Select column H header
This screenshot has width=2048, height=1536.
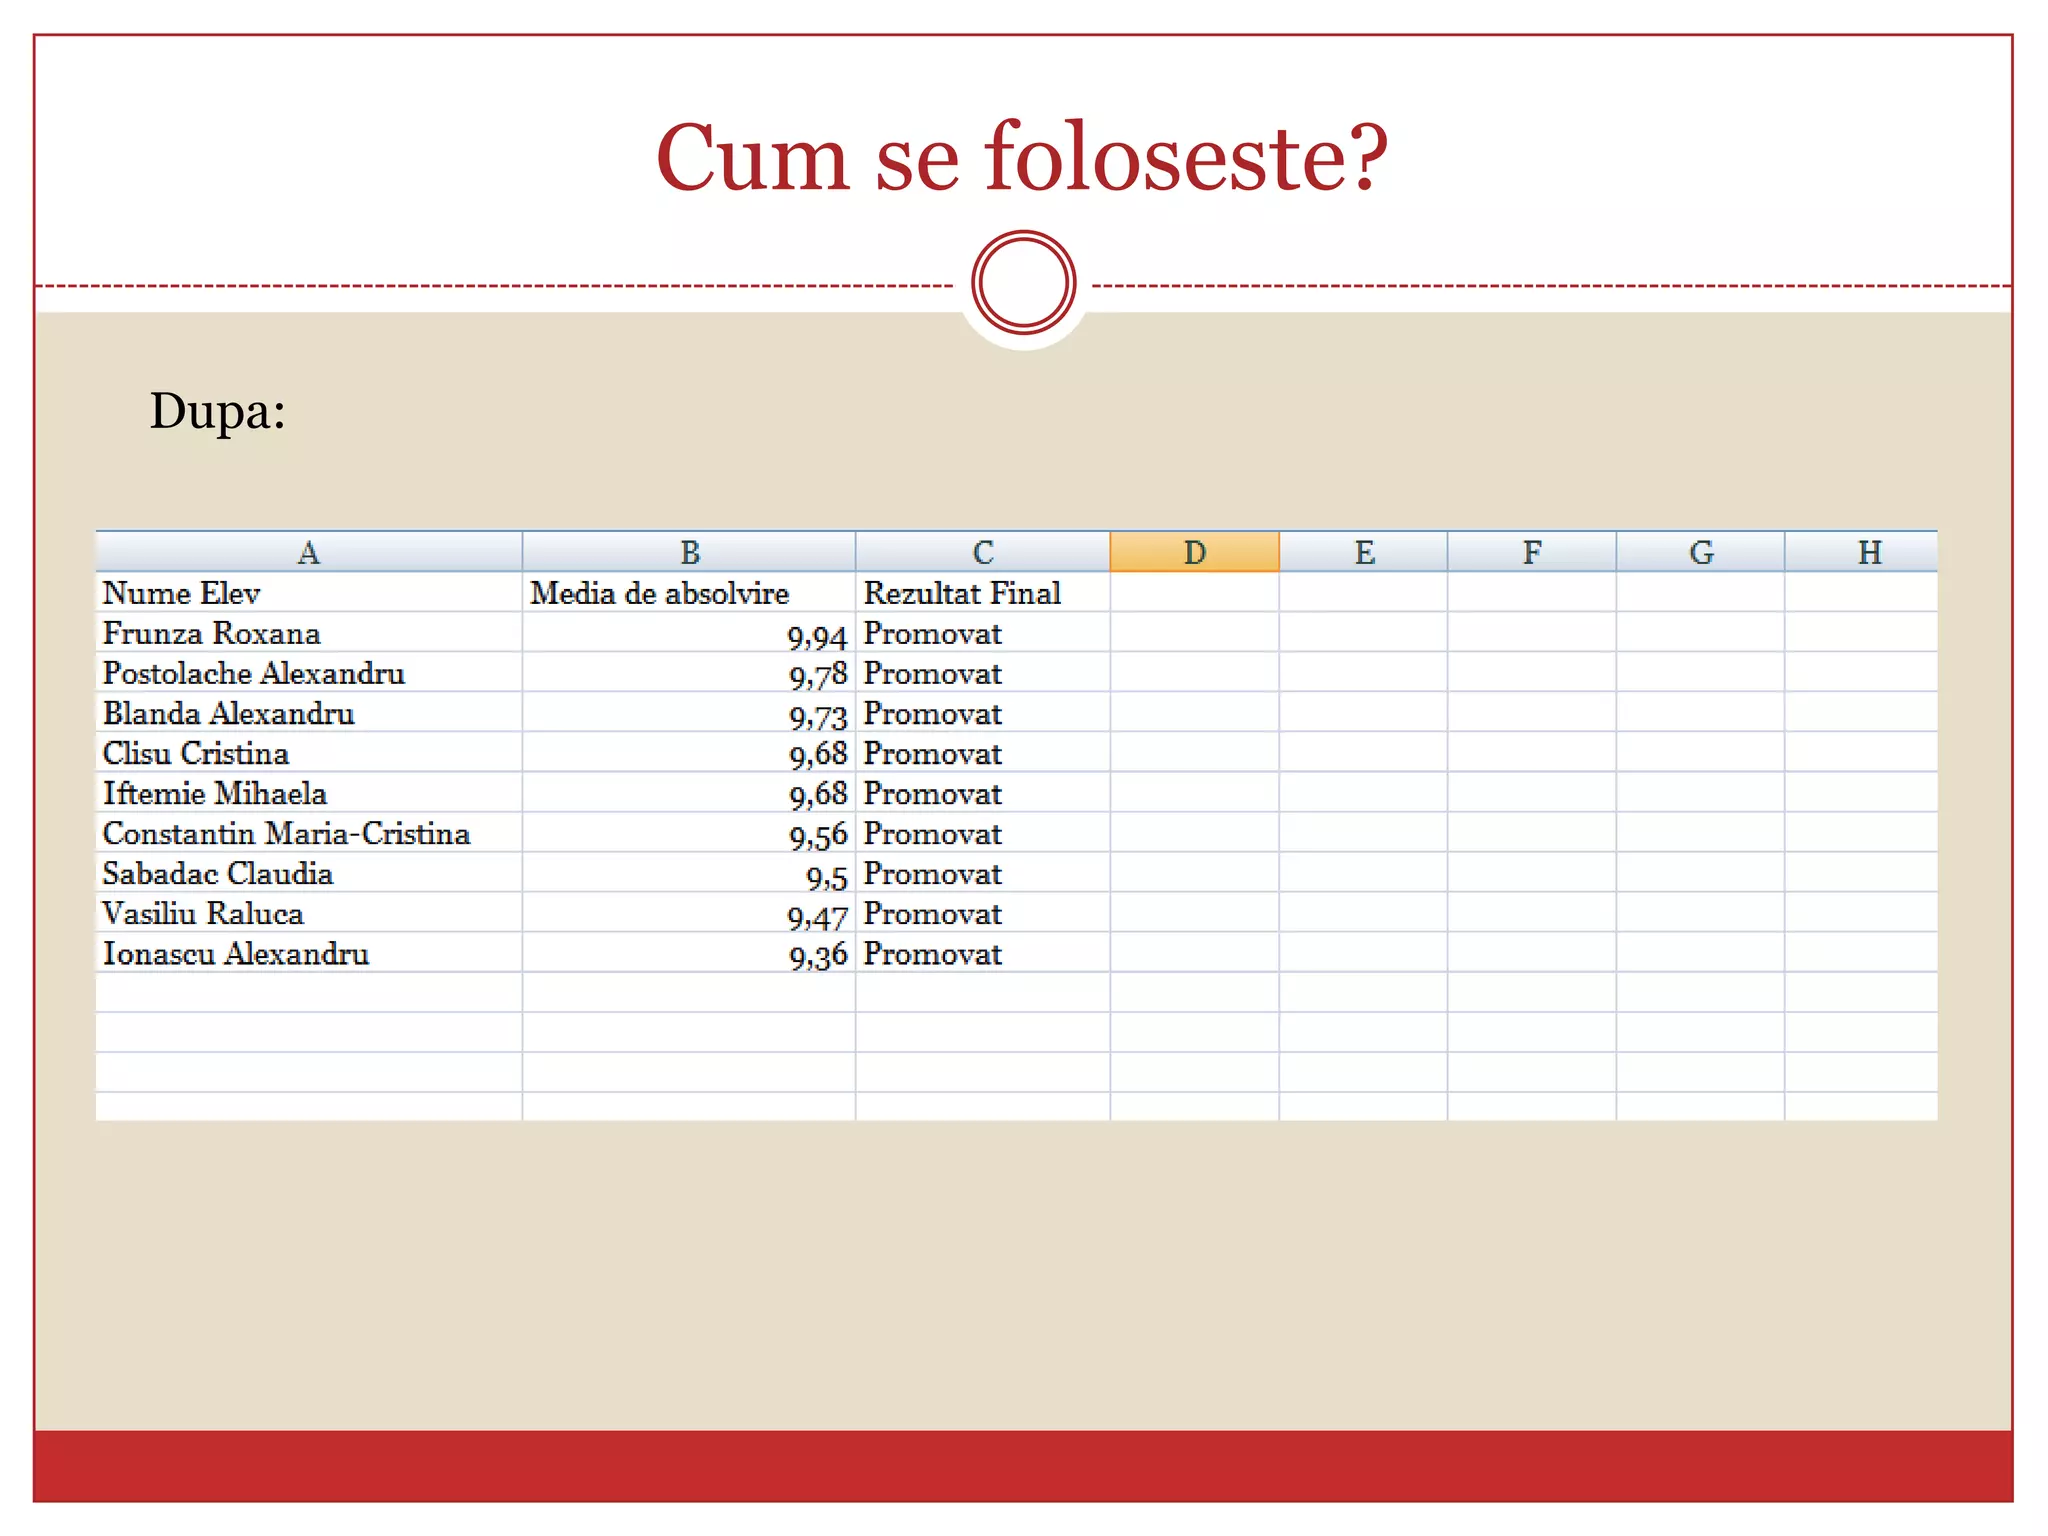[x=1868, y=552]
